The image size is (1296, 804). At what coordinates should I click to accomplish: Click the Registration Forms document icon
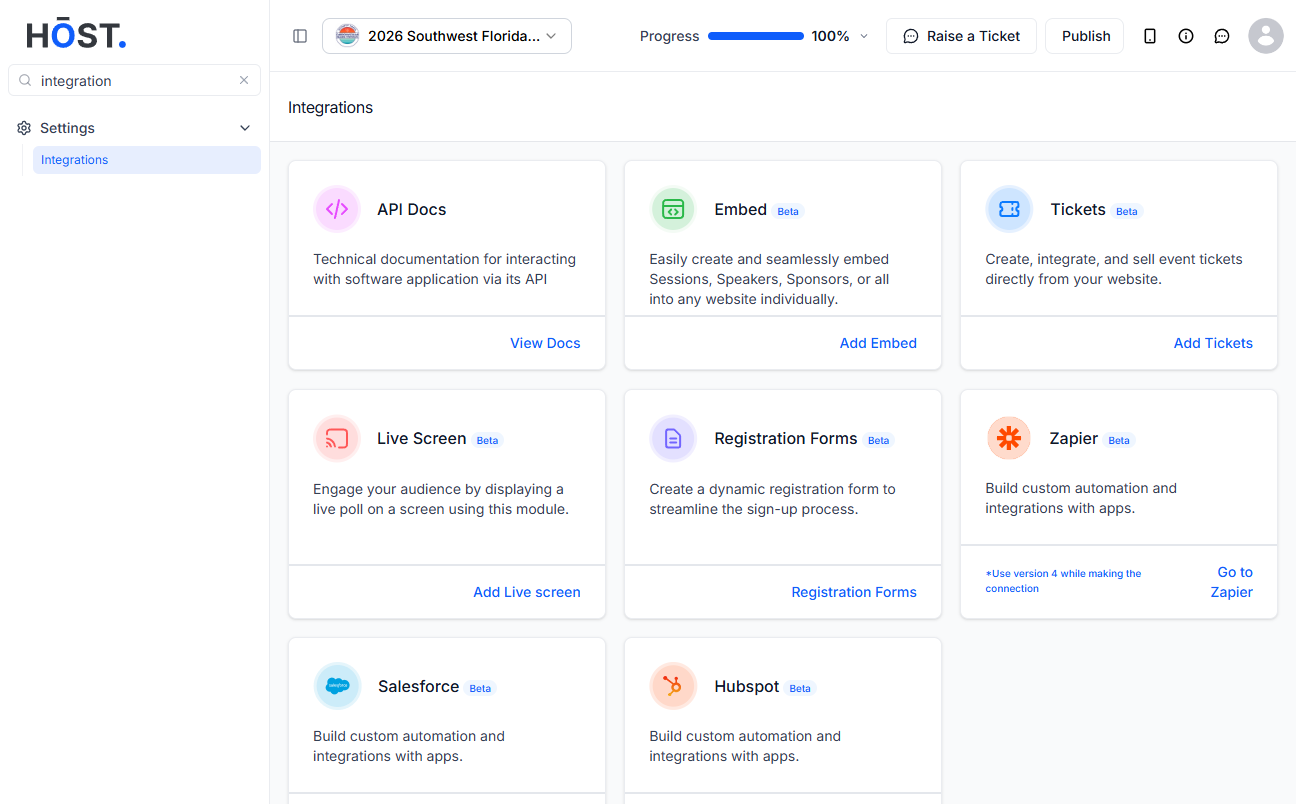(673, 439)
